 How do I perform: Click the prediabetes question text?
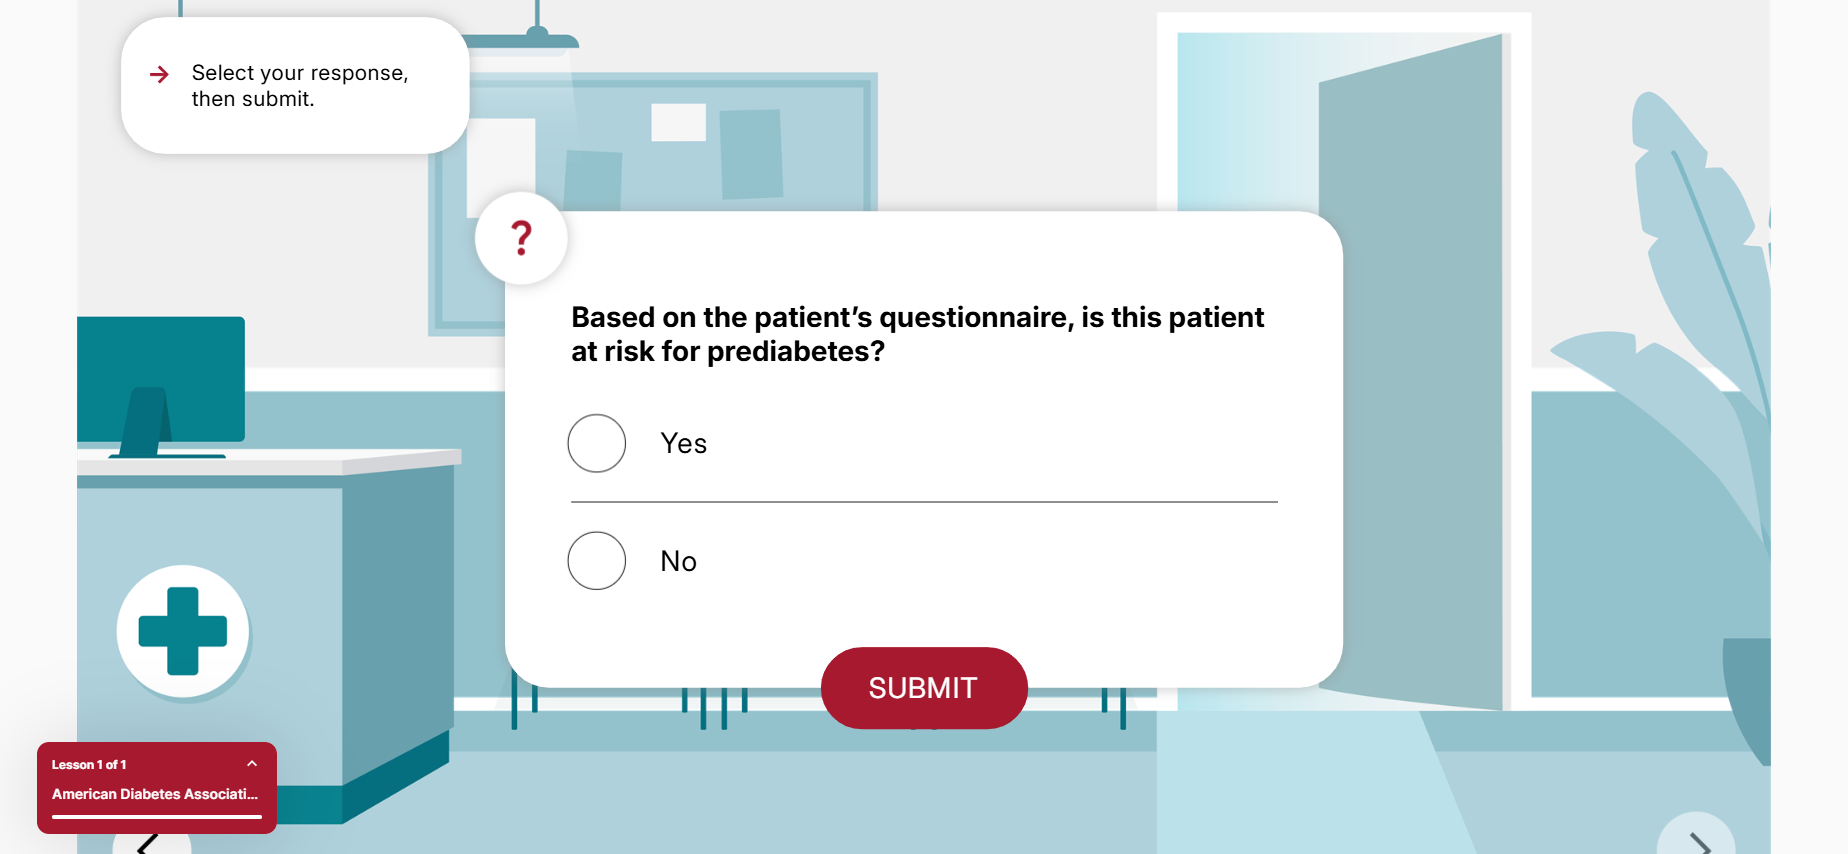(x=917, y=334)
